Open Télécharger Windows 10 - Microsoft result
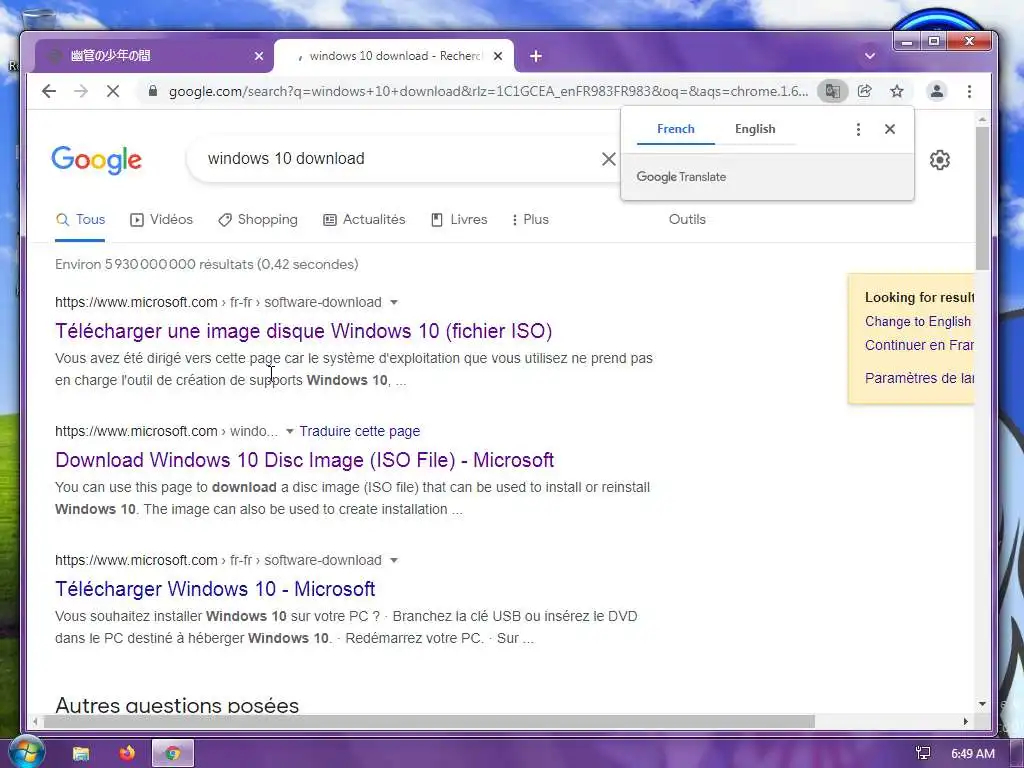Viewport: 1024px width, 768px height. [x=215, y=589]
